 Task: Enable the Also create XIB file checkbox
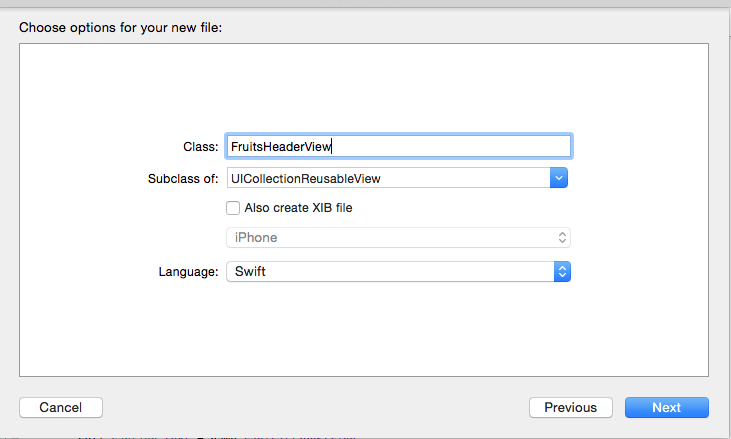[x=233, y=208]
